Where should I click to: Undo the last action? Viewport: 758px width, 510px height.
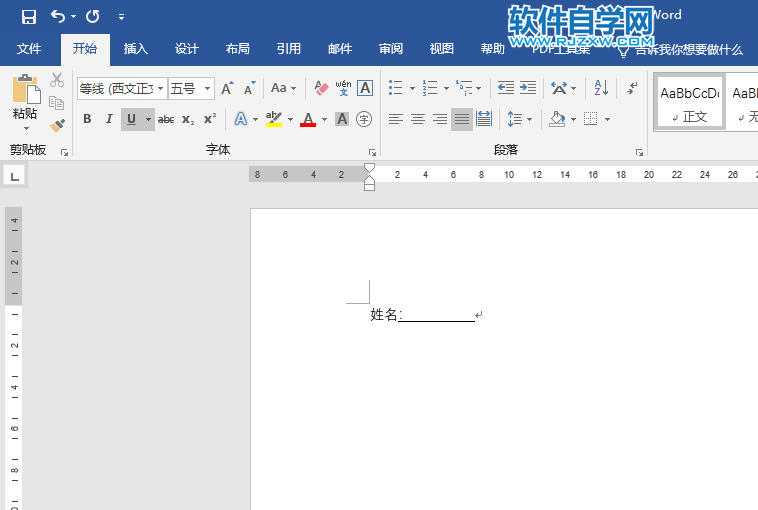[x=58, y=17]
